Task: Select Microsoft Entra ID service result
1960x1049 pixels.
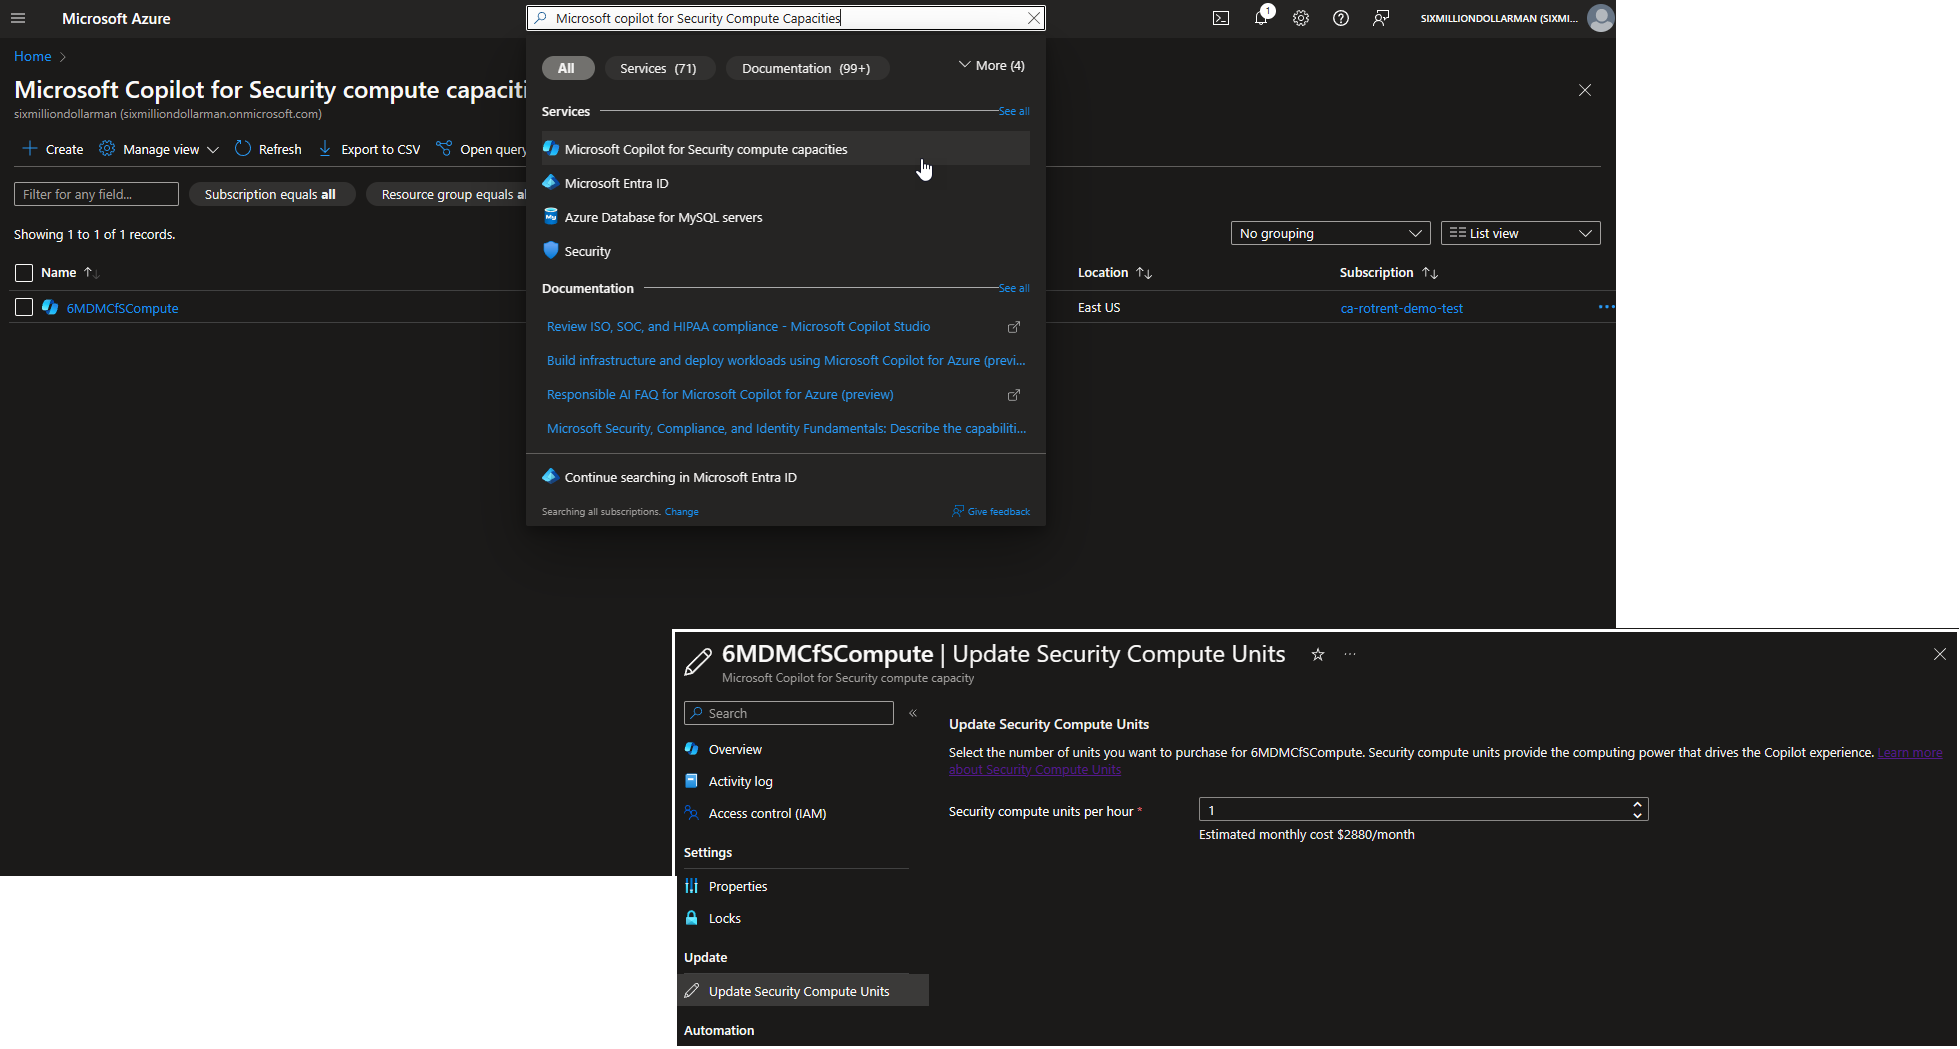Action: coord(785,183)
